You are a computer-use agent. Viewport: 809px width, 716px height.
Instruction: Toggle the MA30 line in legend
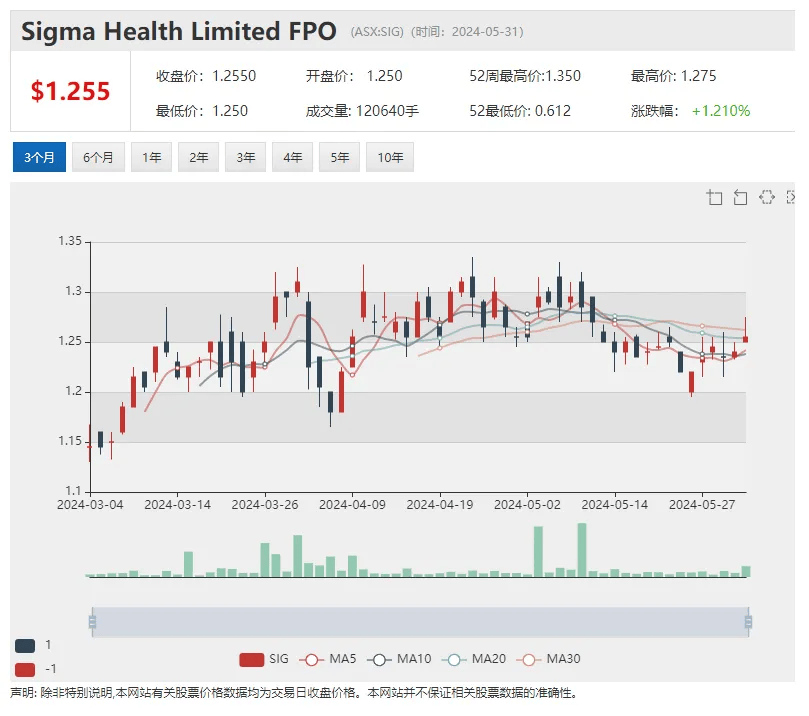tap(548, 659)
